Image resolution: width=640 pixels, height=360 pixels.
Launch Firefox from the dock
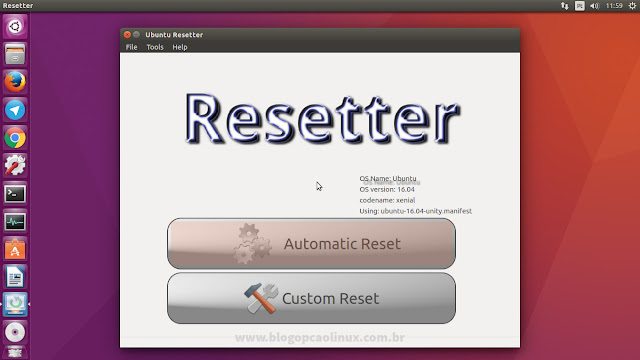pyautogui.click(x=15, y=82)
